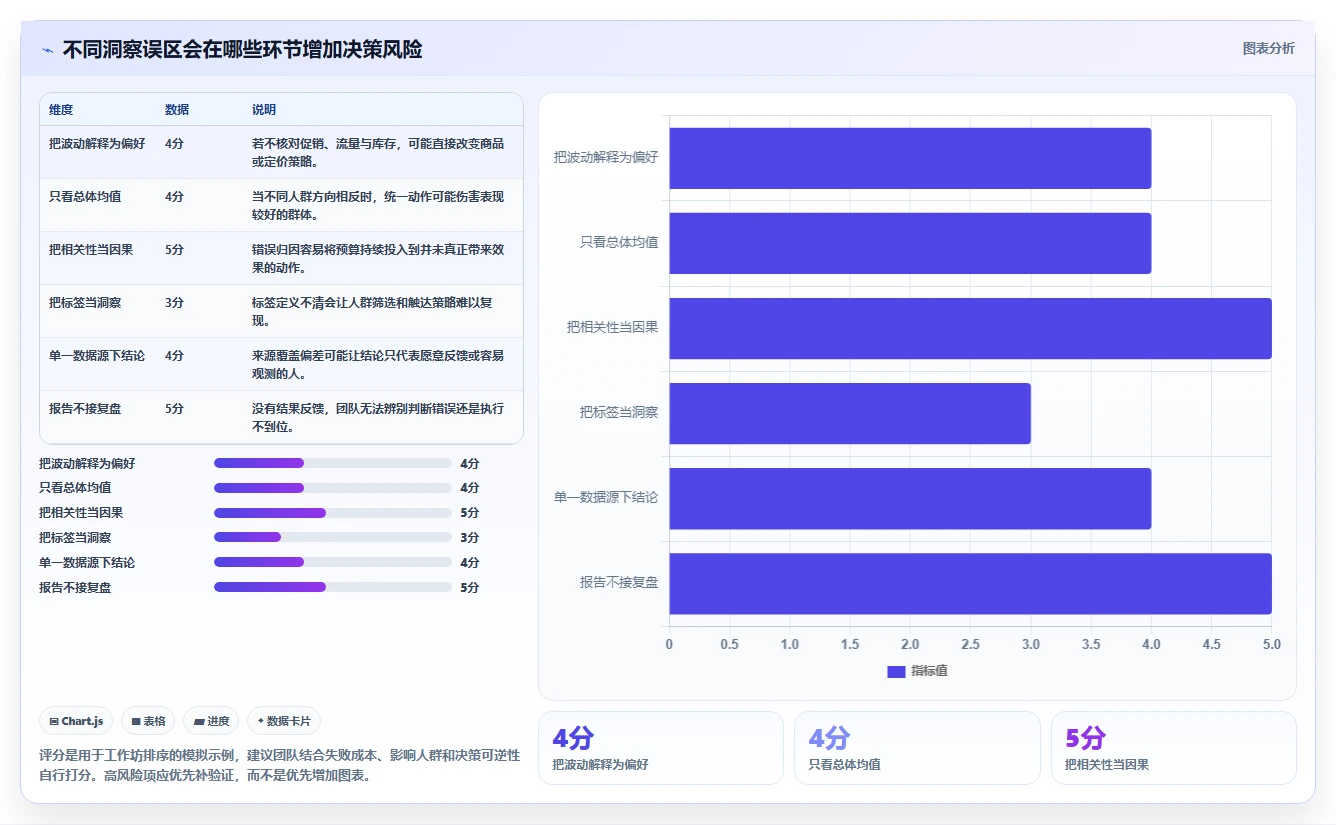The width and height of the screenshot is (1336, 825).
Task: Select table cell 单一数据源下结论
Action: pyautogui.click(x=97, y=356)
